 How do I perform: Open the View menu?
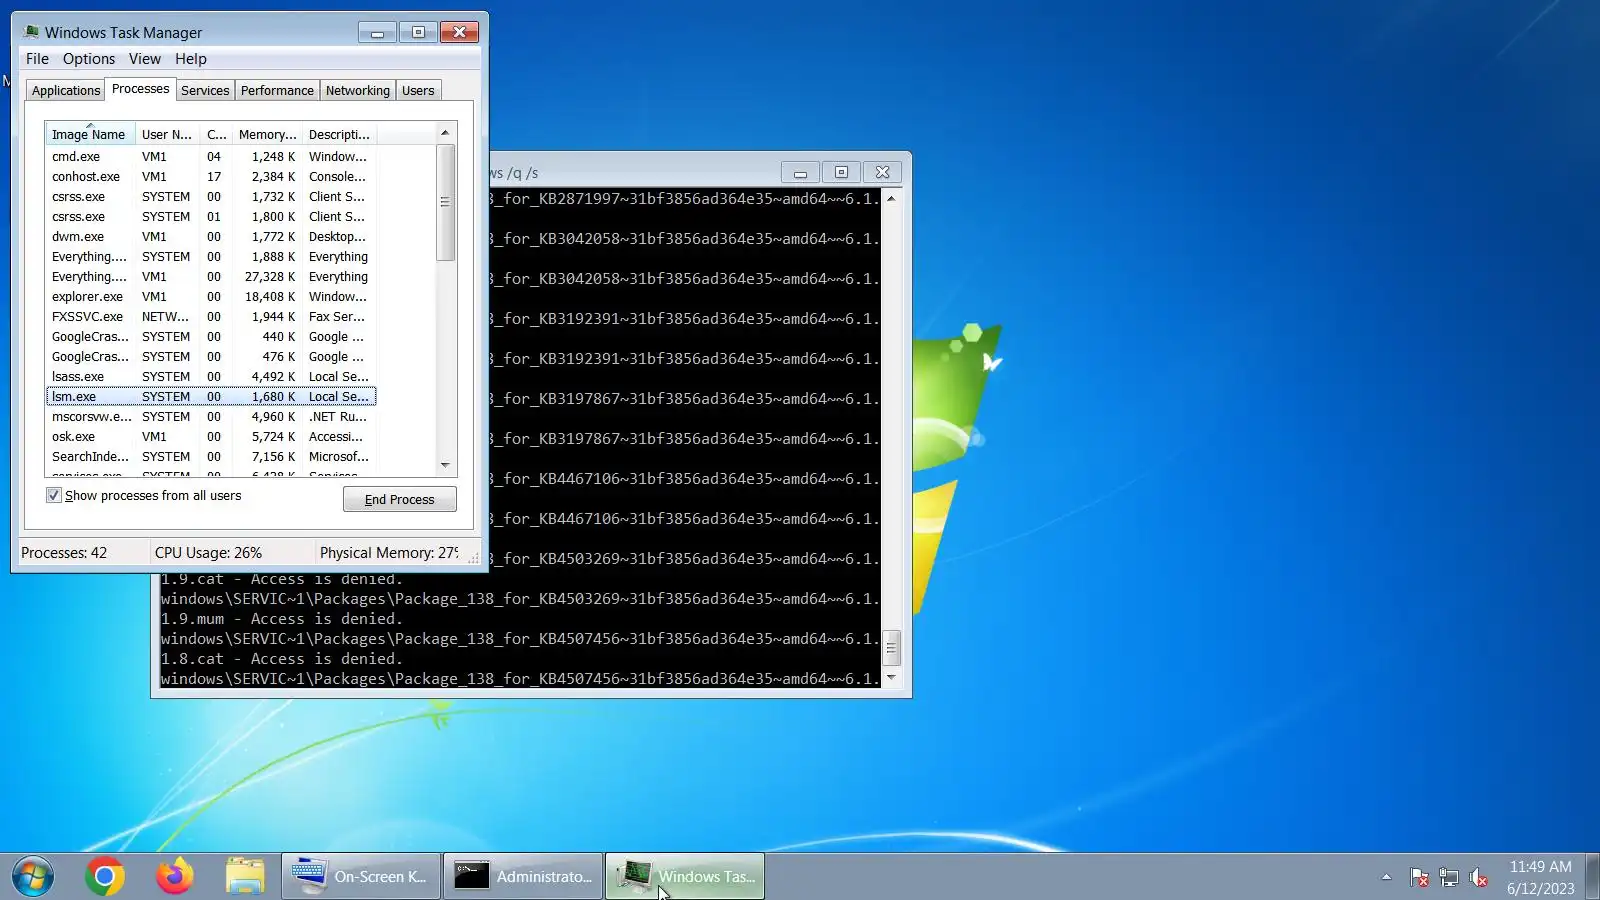[x=145, y=59]
